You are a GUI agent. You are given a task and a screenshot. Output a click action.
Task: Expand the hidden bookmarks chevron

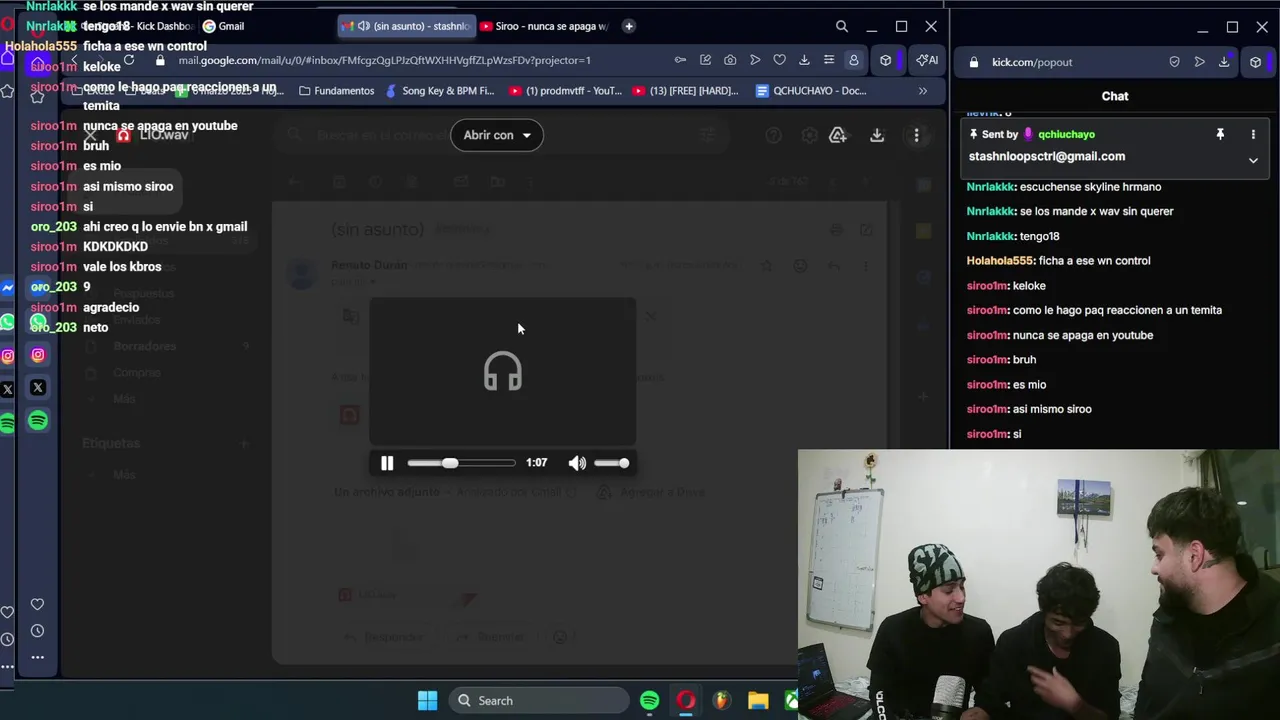[x=922, y=90]
